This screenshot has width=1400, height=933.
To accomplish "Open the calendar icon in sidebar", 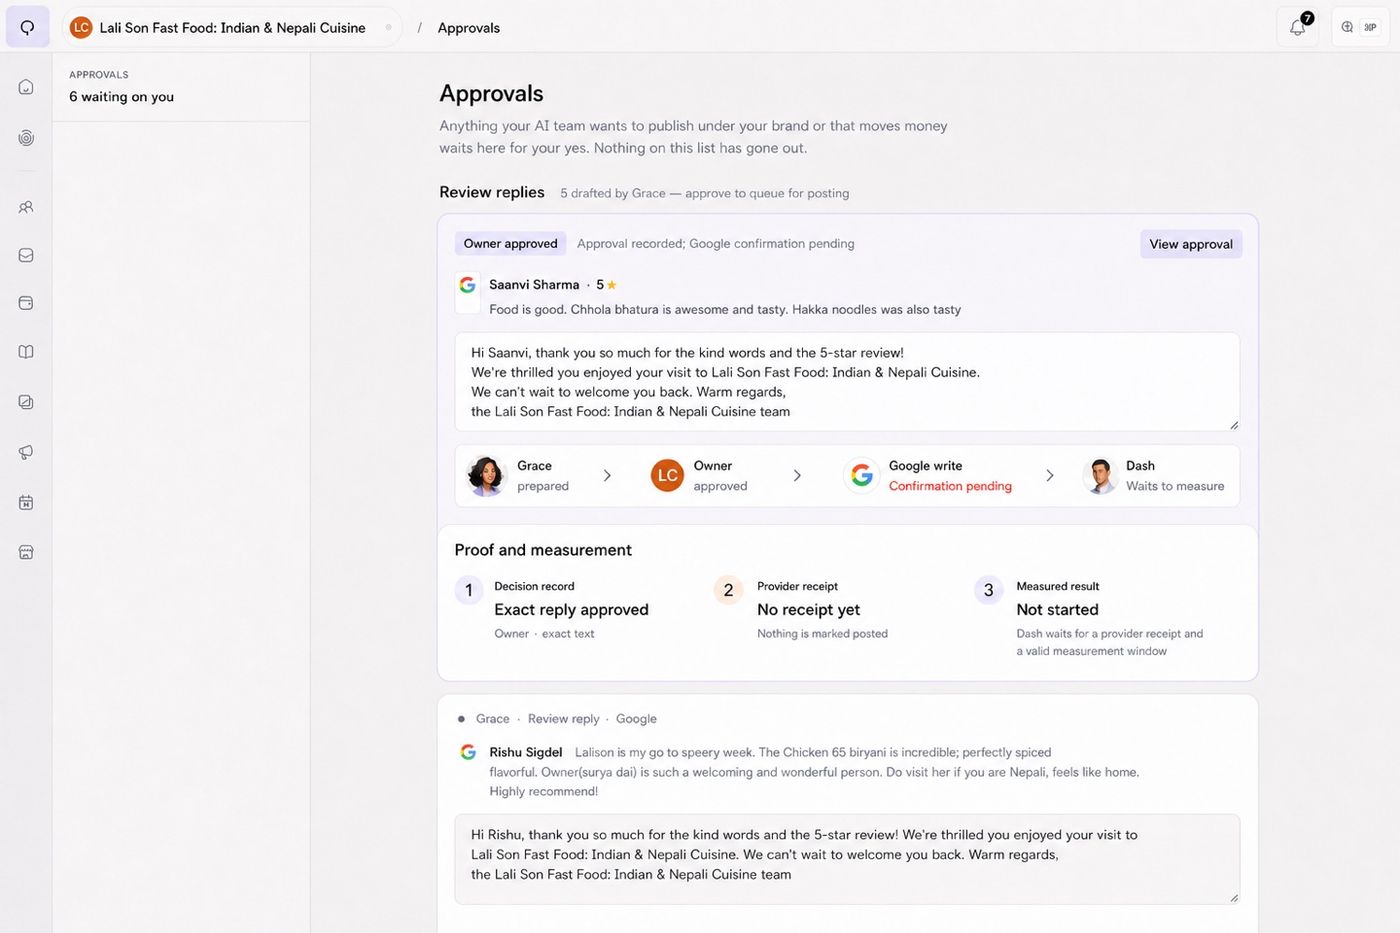I will coord(26,502).
